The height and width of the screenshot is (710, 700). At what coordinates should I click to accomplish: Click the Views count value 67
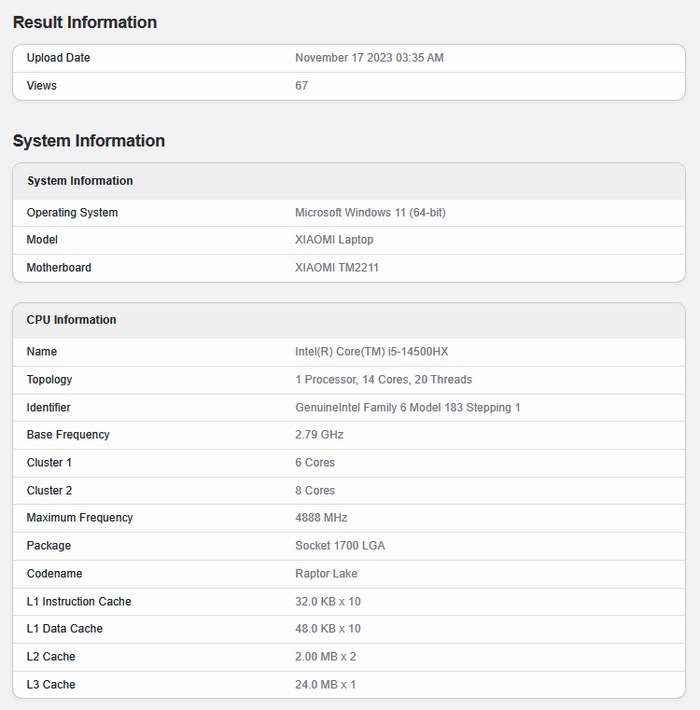tap(302, 86)
